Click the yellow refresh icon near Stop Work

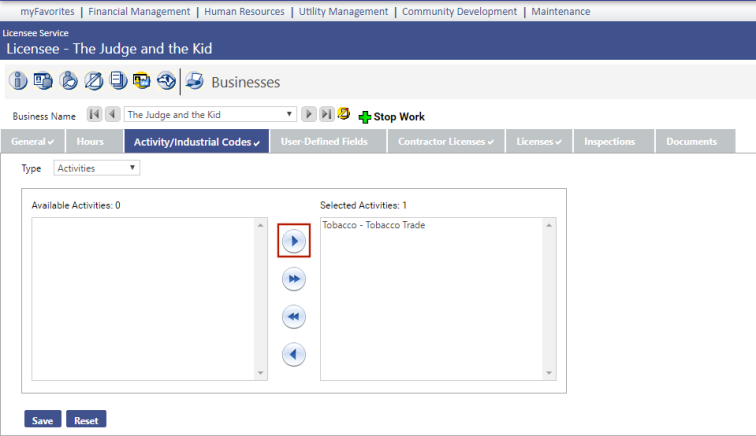click(343, 115)
